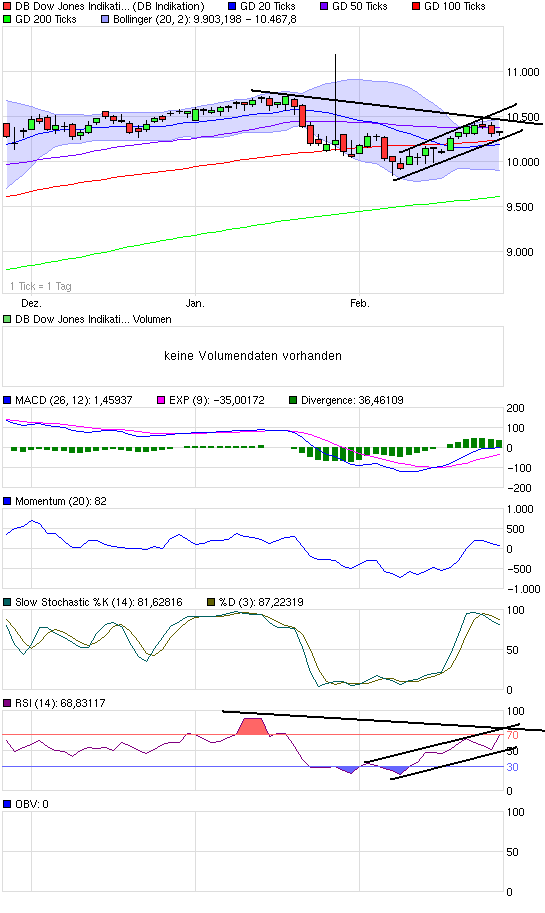Click the green Volumen legend swatch
This screenshot has height=913, width=545.
[7, 319]
